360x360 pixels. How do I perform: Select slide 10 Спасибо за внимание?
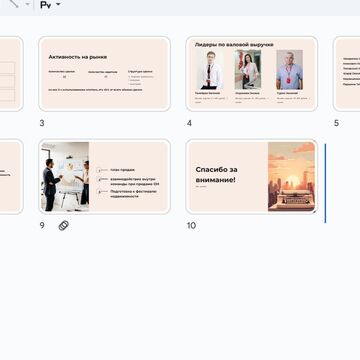(252, 176)
